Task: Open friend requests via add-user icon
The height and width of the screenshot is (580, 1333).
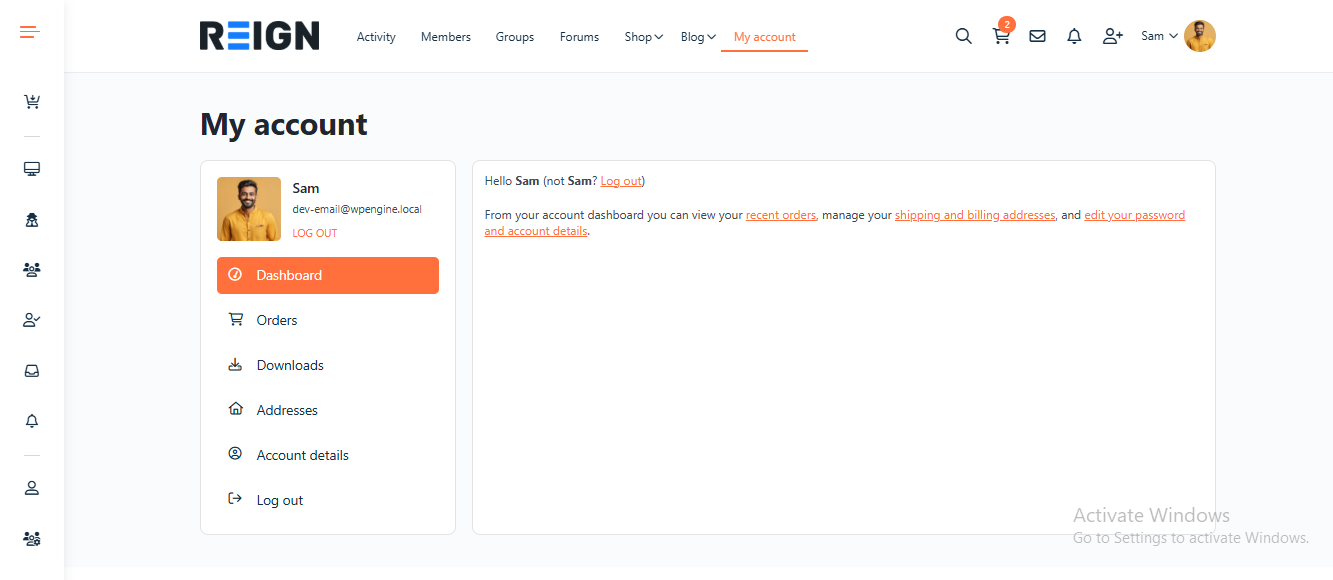Action: click(x=1111, y=35)
